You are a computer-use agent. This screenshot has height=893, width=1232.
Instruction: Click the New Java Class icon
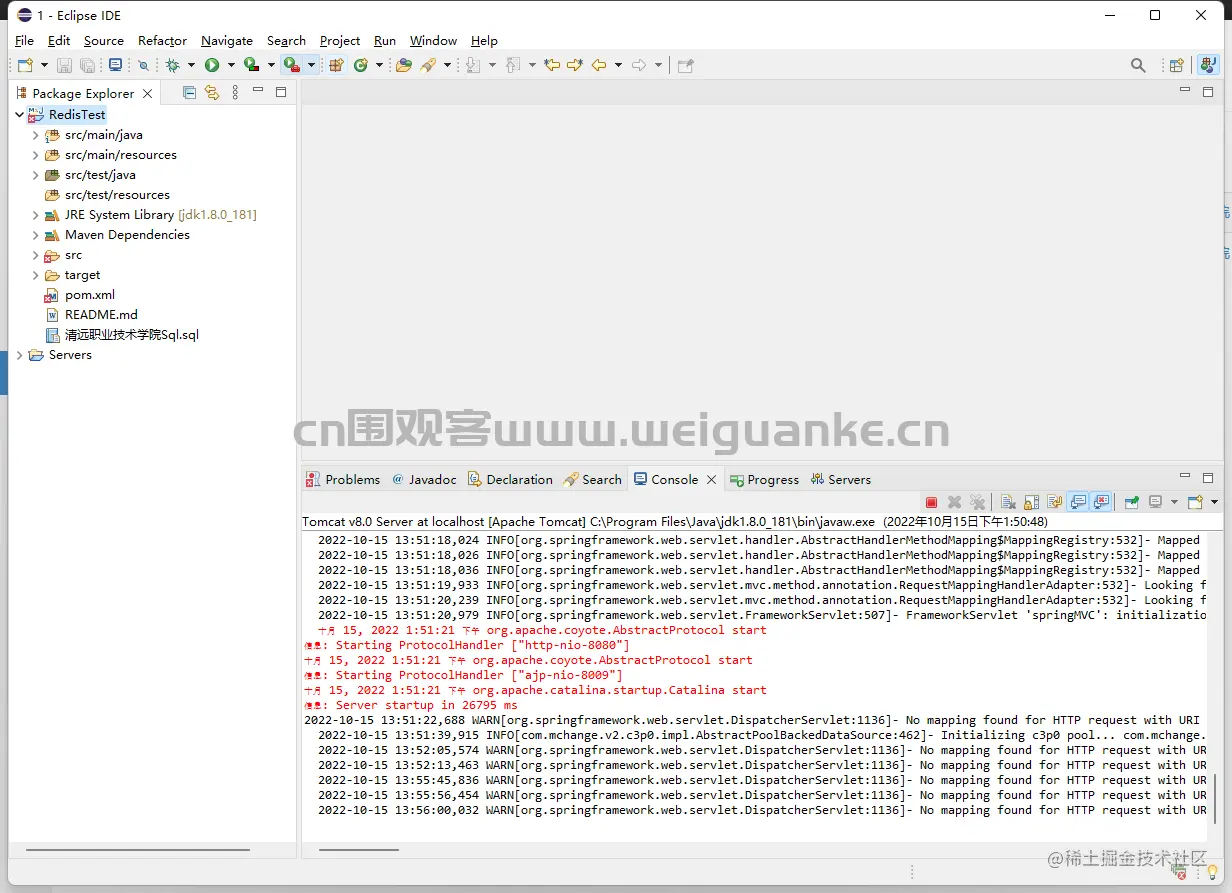tap(360, 65)
